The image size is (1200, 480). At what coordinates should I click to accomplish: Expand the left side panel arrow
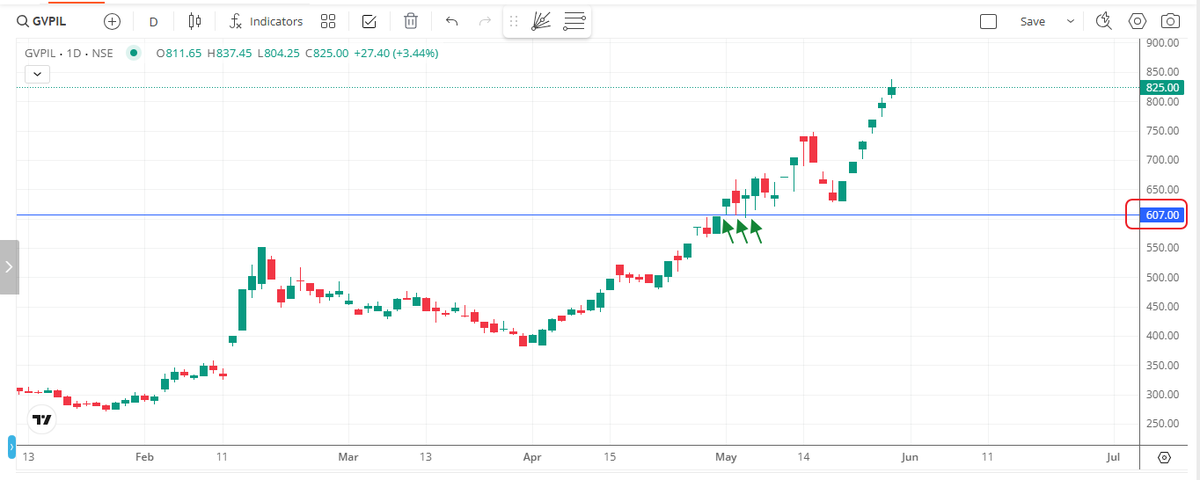[9, 267]
